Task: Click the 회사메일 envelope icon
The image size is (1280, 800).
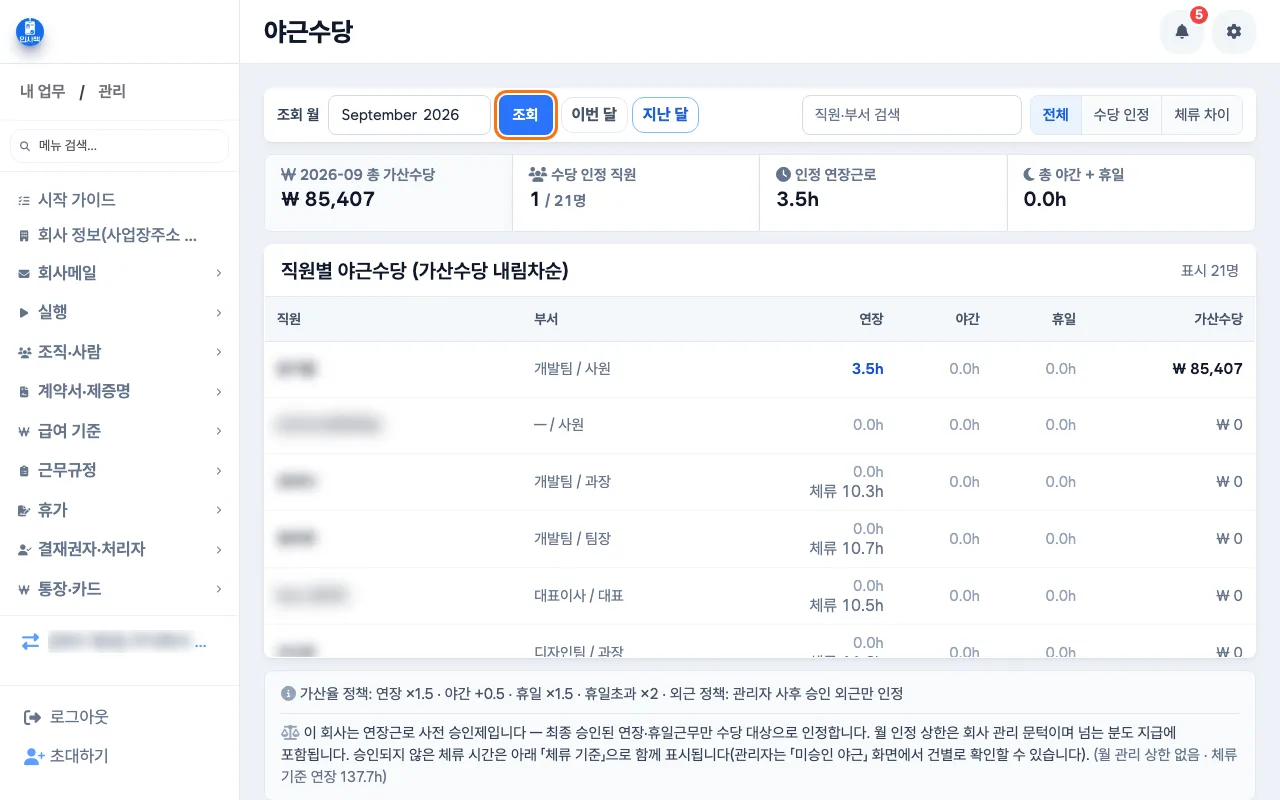Action: (x=24, y=273)
